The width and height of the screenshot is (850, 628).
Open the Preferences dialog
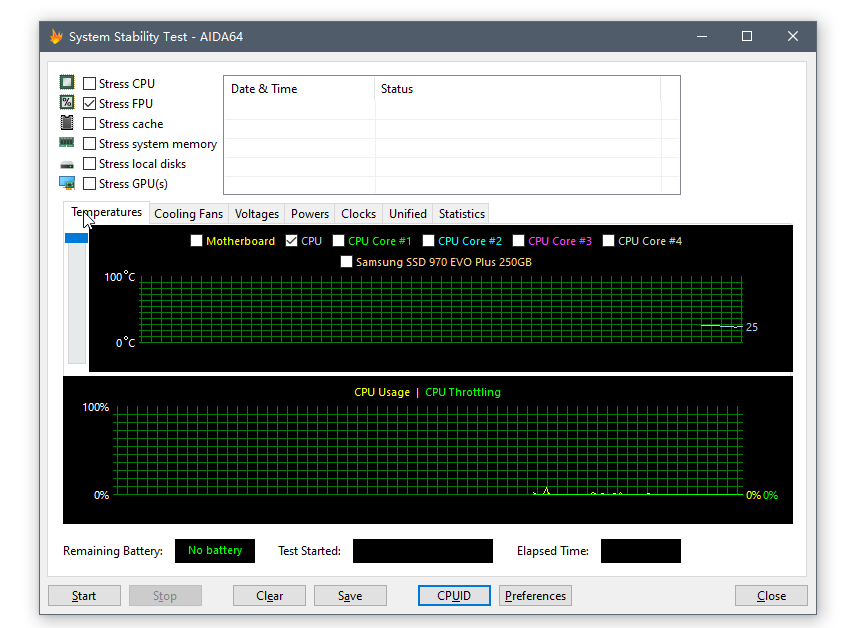[535, 595]
